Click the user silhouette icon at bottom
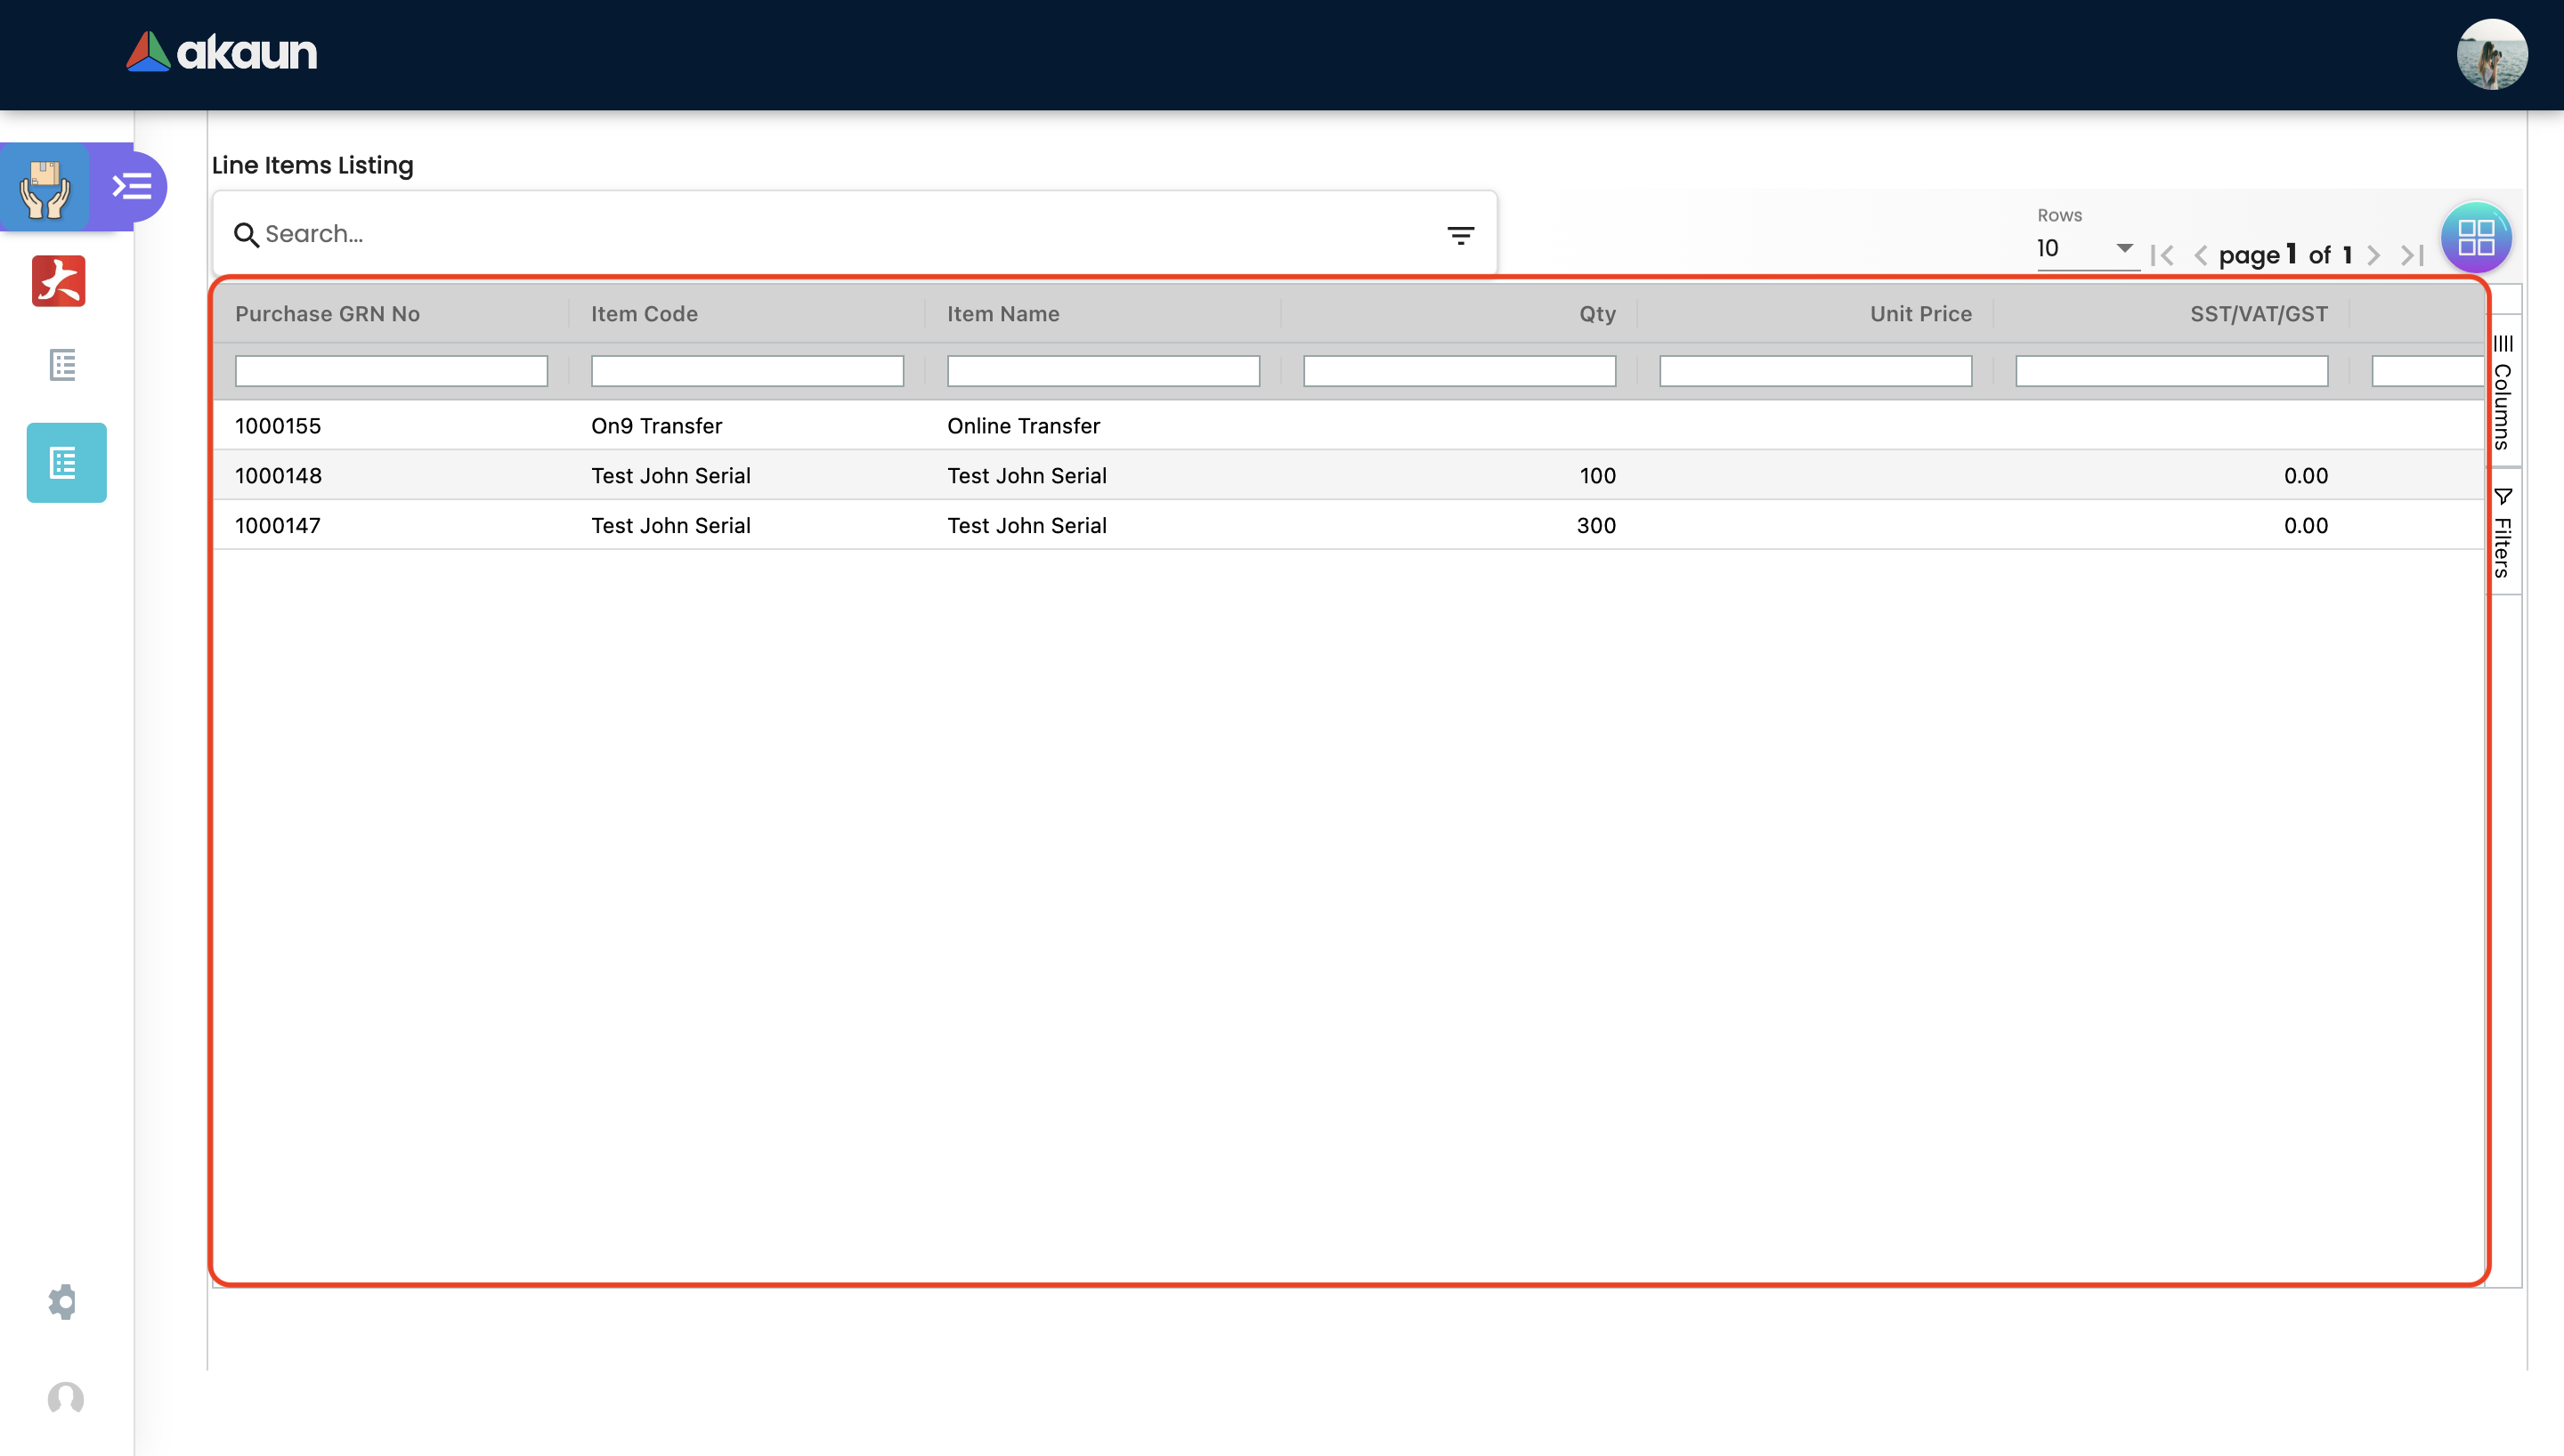 pos(66,1398)
